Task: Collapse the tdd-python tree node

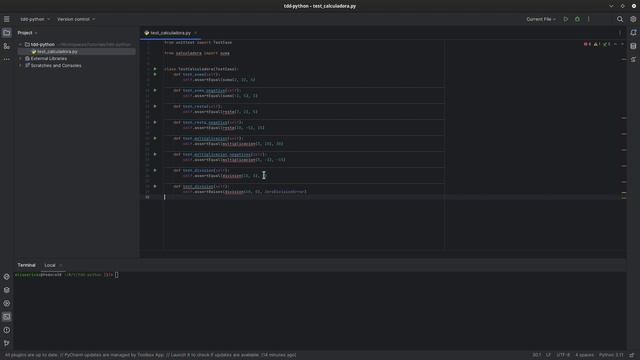Action: tap(20, 44)
